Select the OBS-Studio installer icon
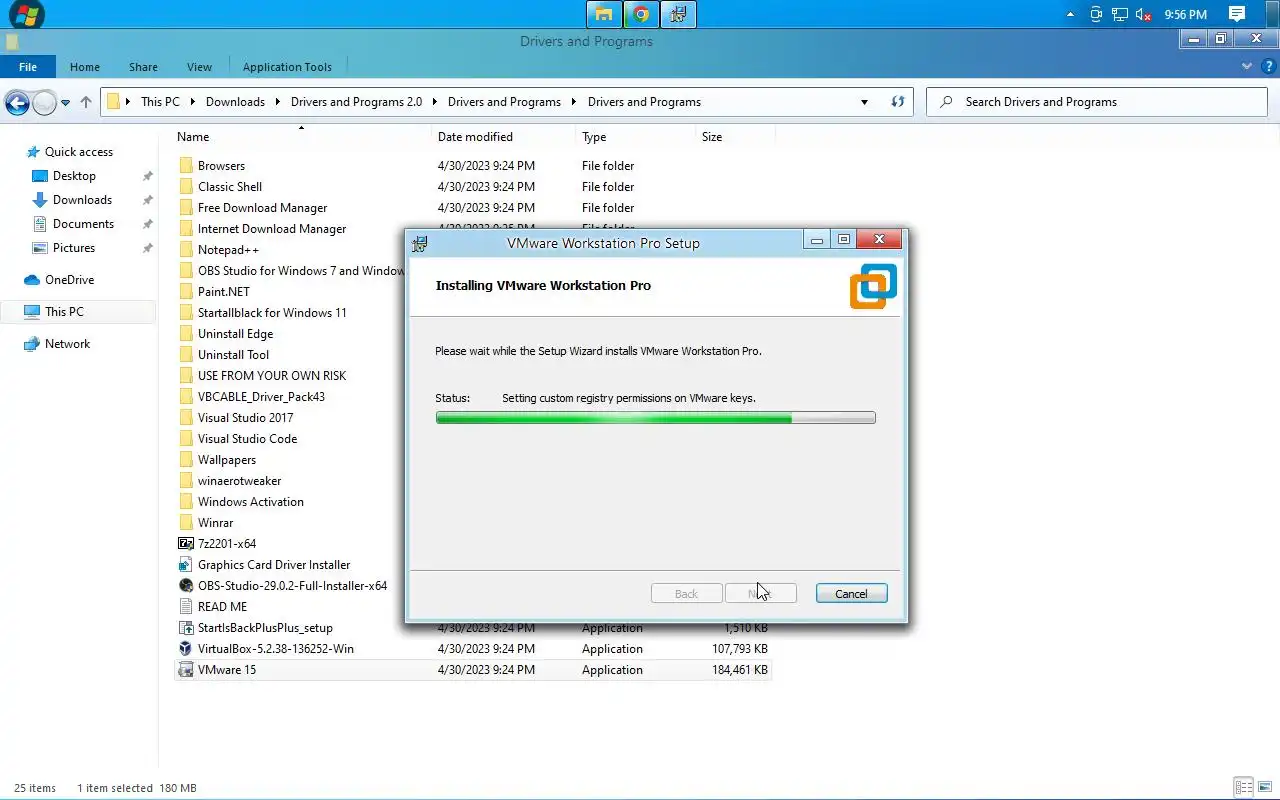Image resolution: width=1280 pixels, height=800 pixels. point(186,586)
